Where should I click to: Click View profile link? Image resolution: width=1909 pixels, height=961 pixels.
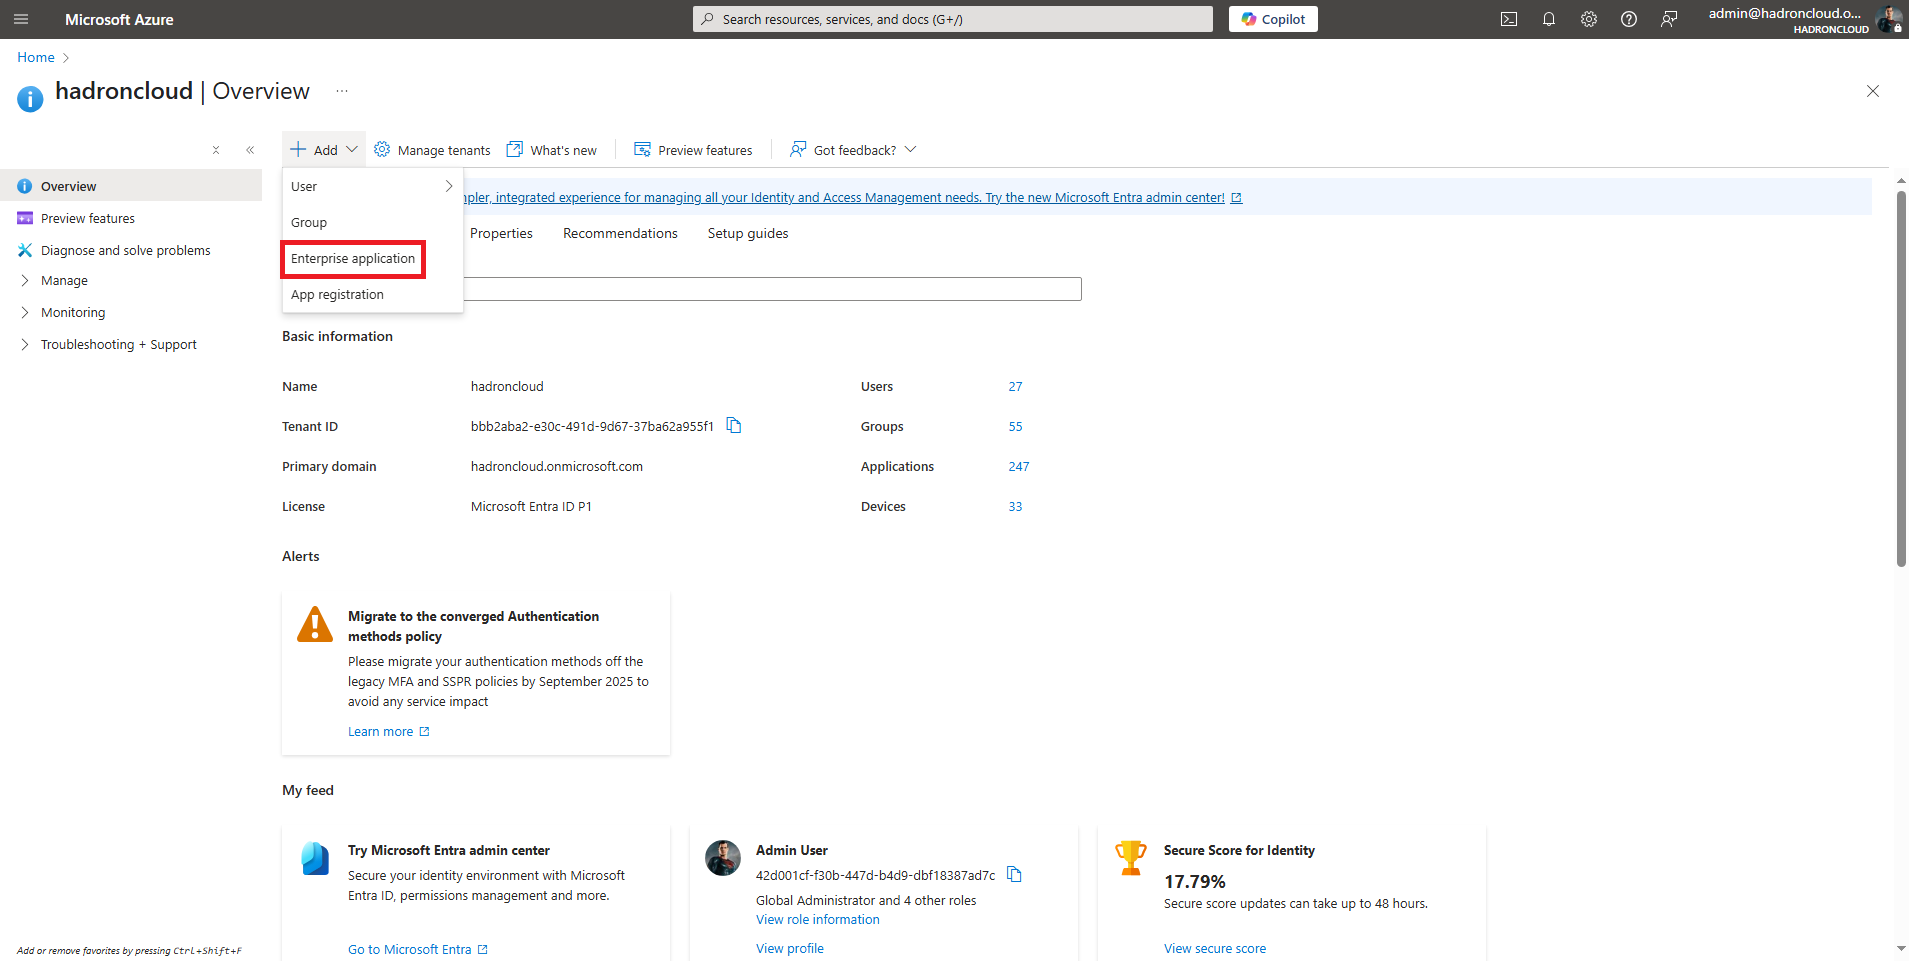pos(790,949)
